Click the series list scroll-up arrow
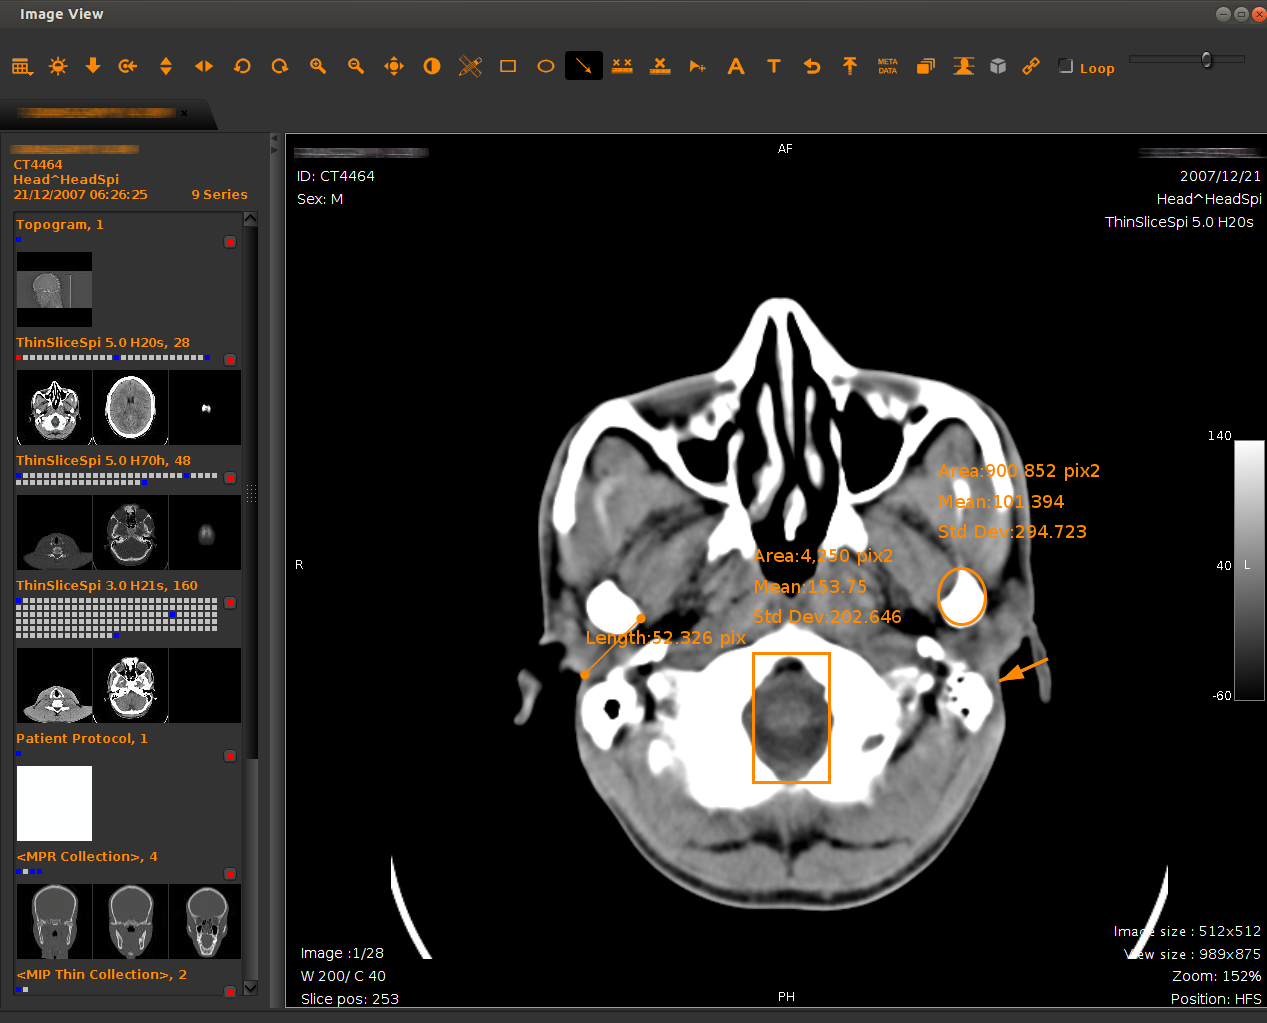Viewport: 1267px width, 1023px height. 250,219
